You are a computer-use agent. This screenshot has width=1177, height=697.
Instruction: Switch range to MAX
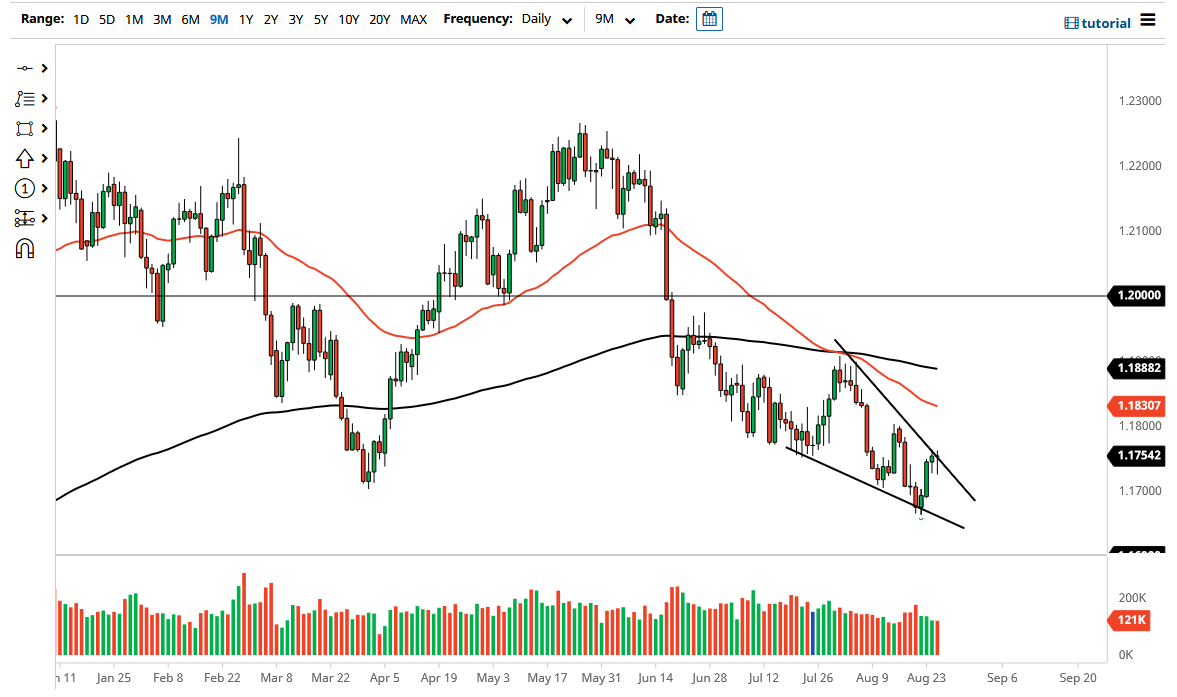[413, 19]
